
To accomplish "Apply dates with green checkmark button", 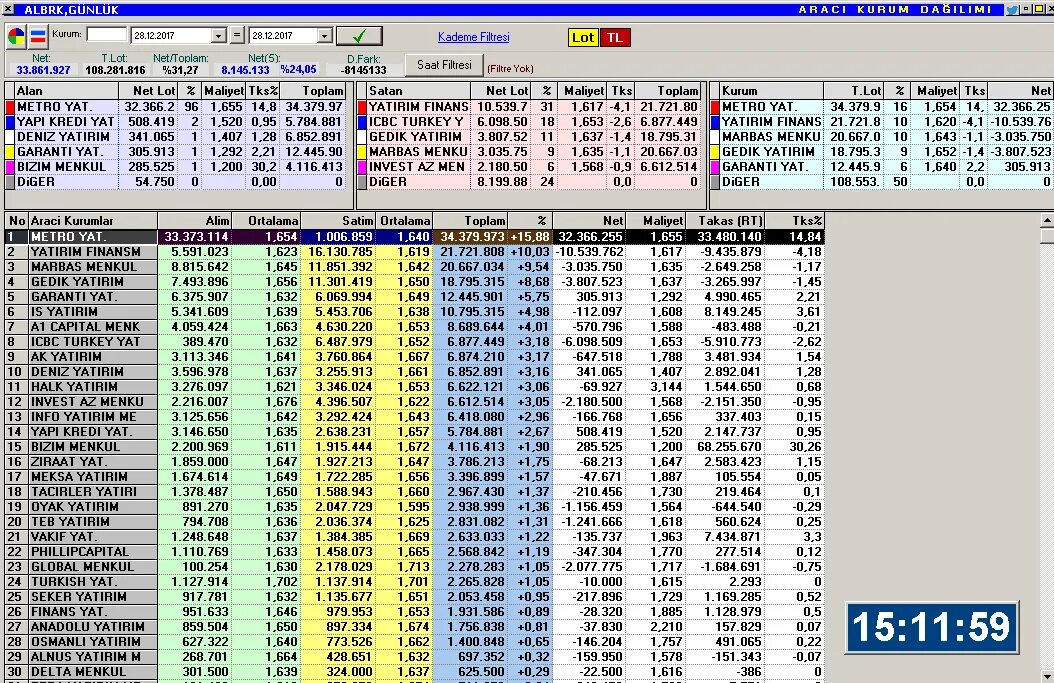I will (359, 36).
